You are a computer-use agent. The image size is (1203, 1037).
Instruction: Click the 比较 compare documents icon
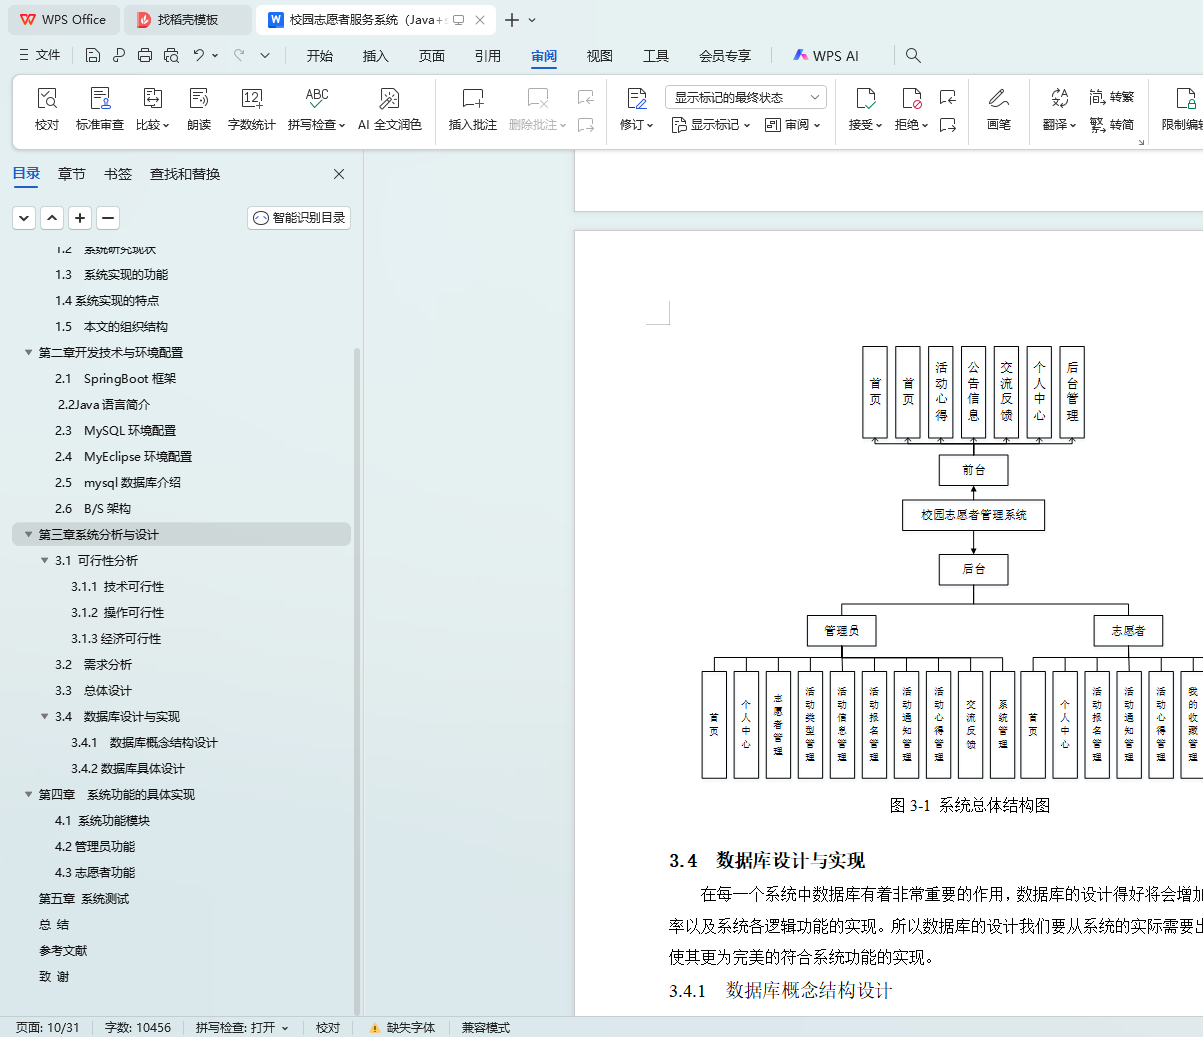pos(152,98)
